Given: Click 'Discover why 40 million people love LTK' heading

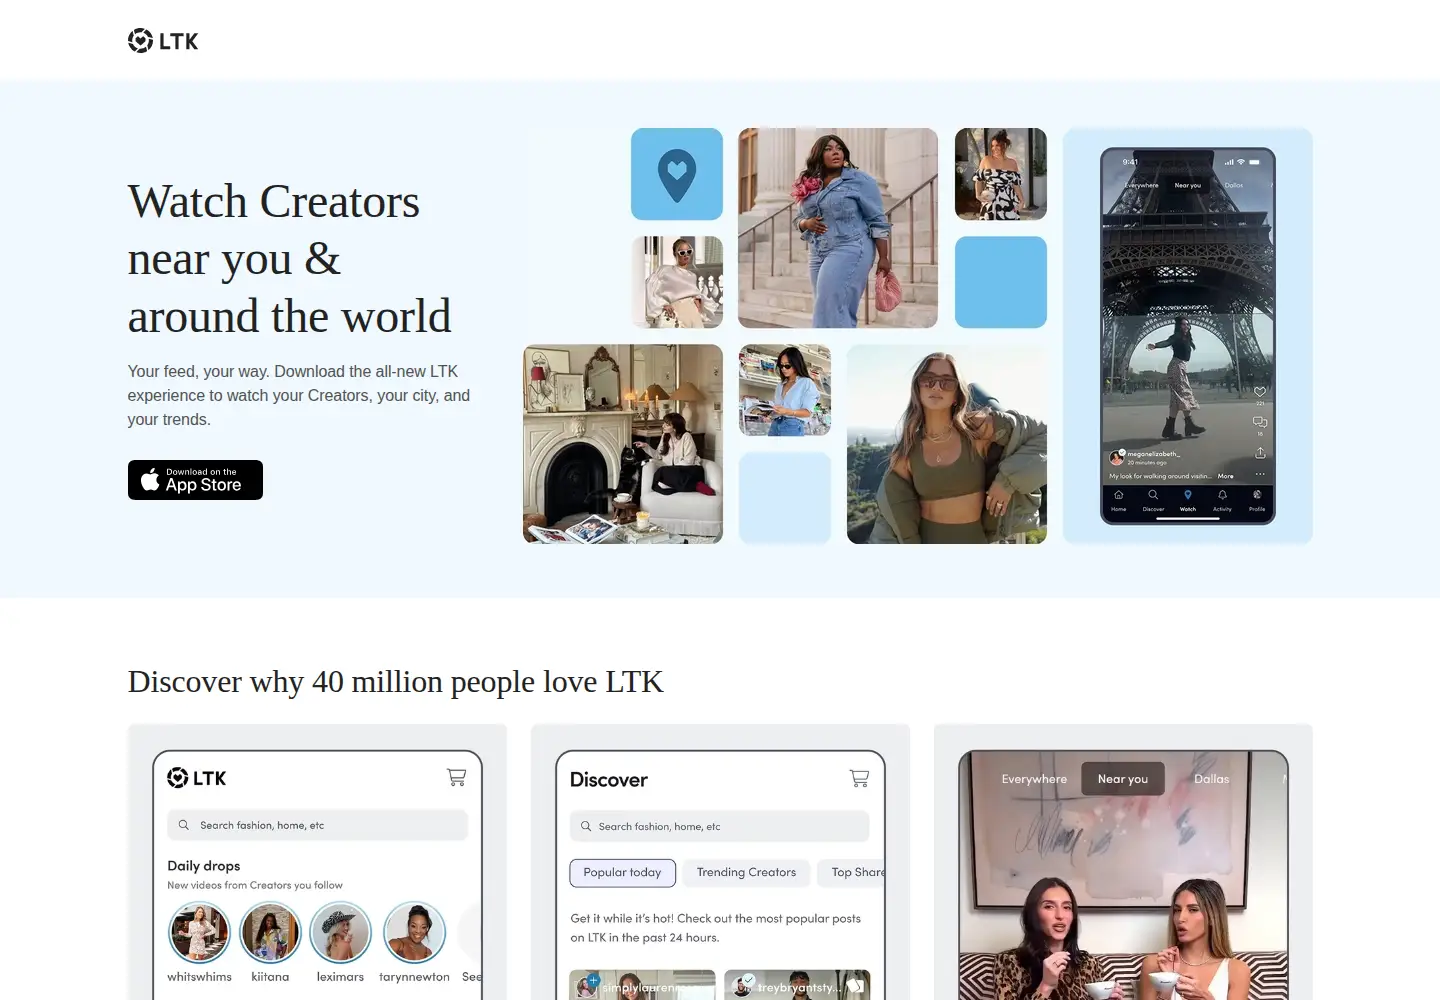Looking at the screenshot, I should pos(396,682).
